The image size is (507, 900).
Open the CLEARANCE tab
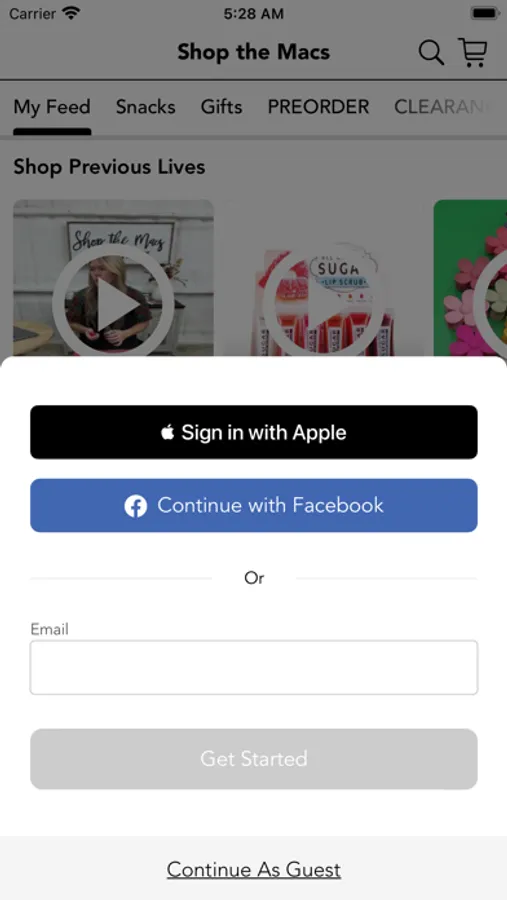click(x=442, y=107)
